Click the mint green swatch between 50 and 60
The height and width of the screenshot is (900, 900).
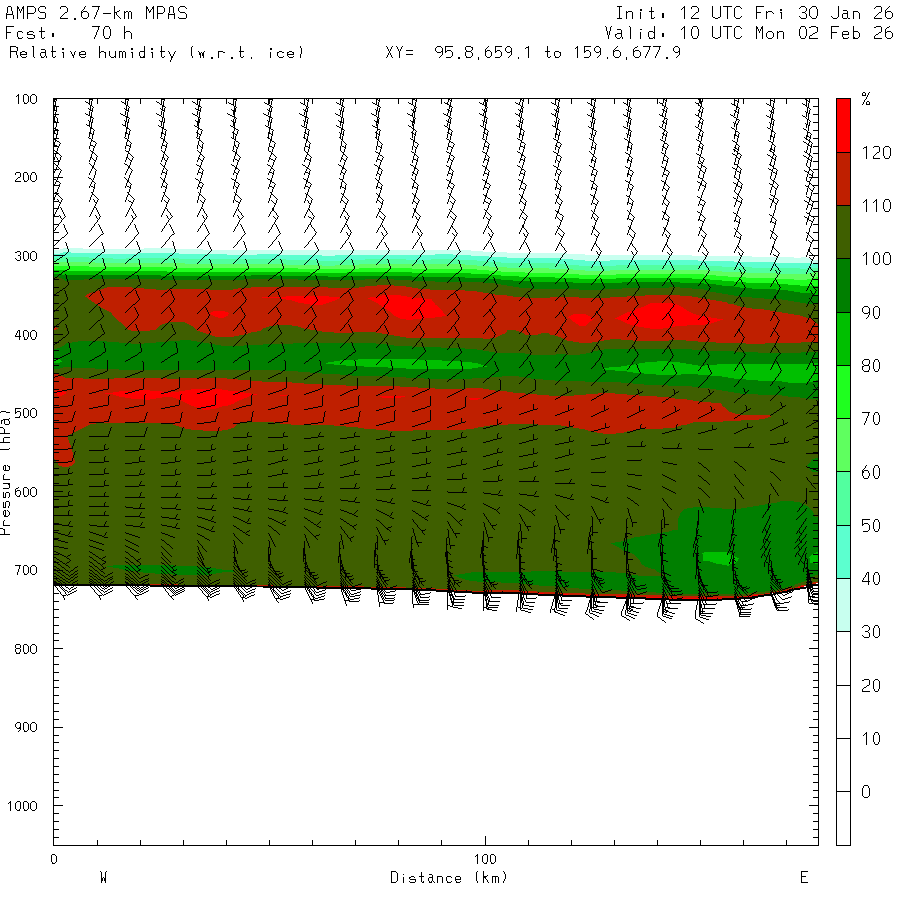coord(843,498)
